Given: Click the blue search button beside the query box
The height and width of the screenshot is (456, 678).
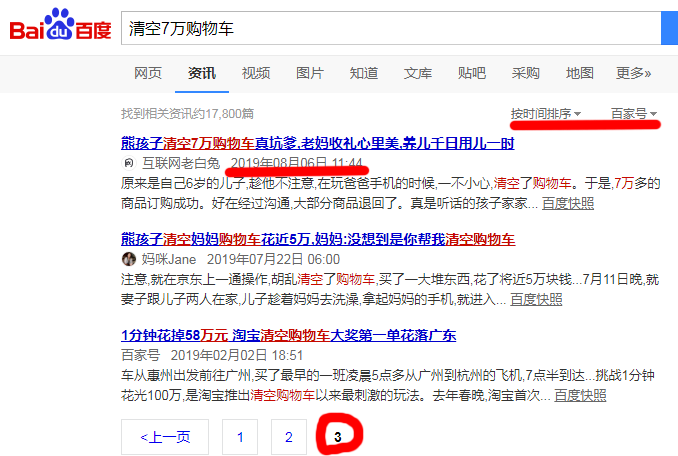Looking at the screenshot, I should click(669, 28).
